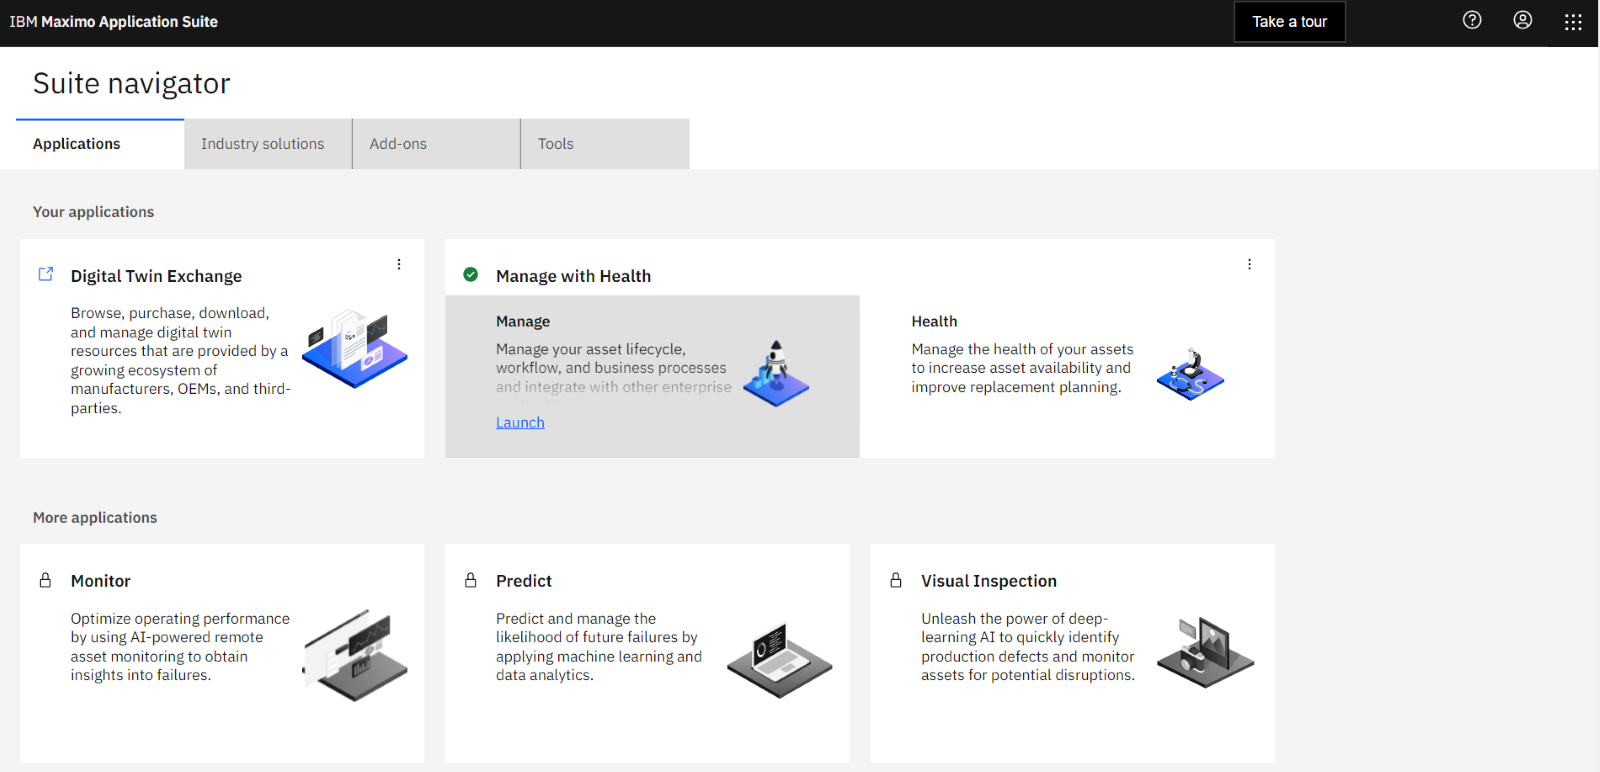Click the Manage with Health heading

coord(573,276)
